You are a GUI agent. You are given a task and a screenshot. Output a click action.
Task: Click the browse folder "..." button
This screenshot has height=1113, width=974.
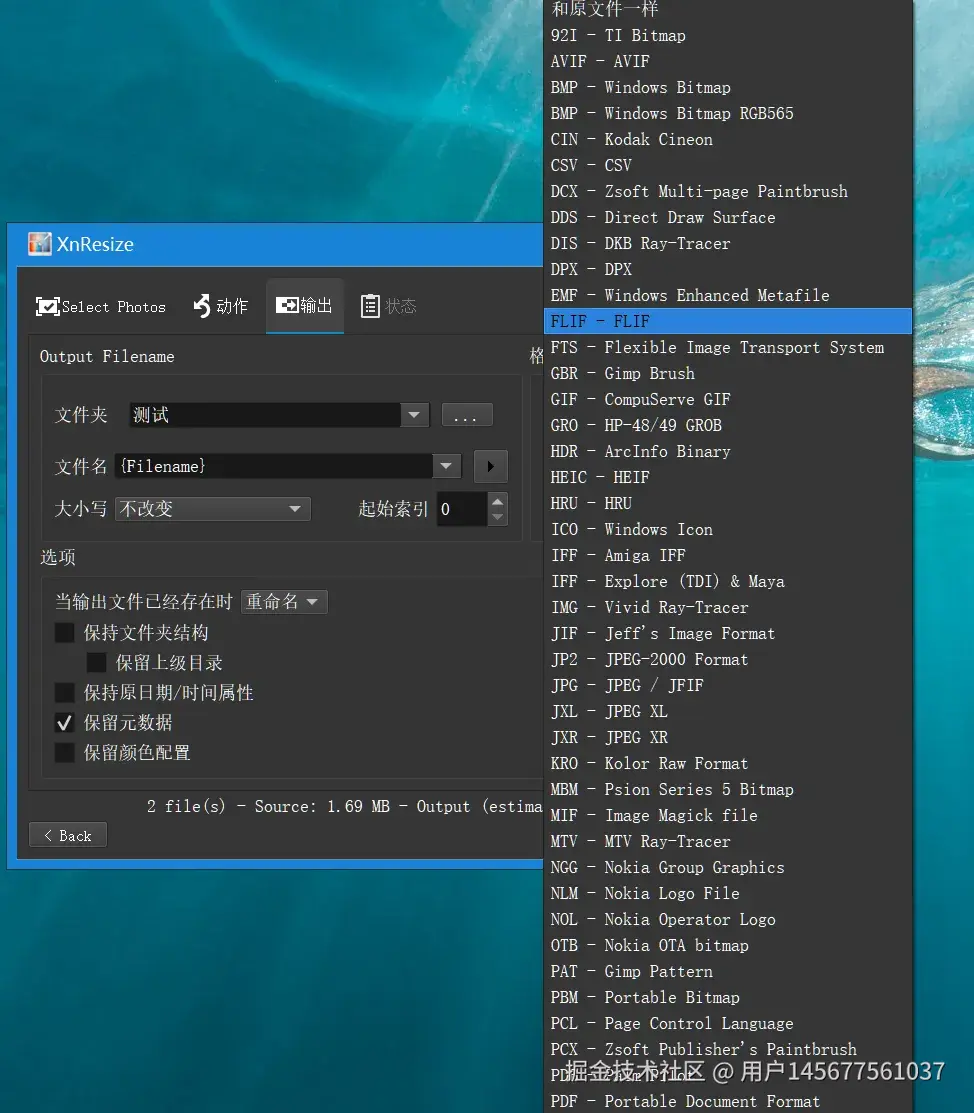click(466, 416)
